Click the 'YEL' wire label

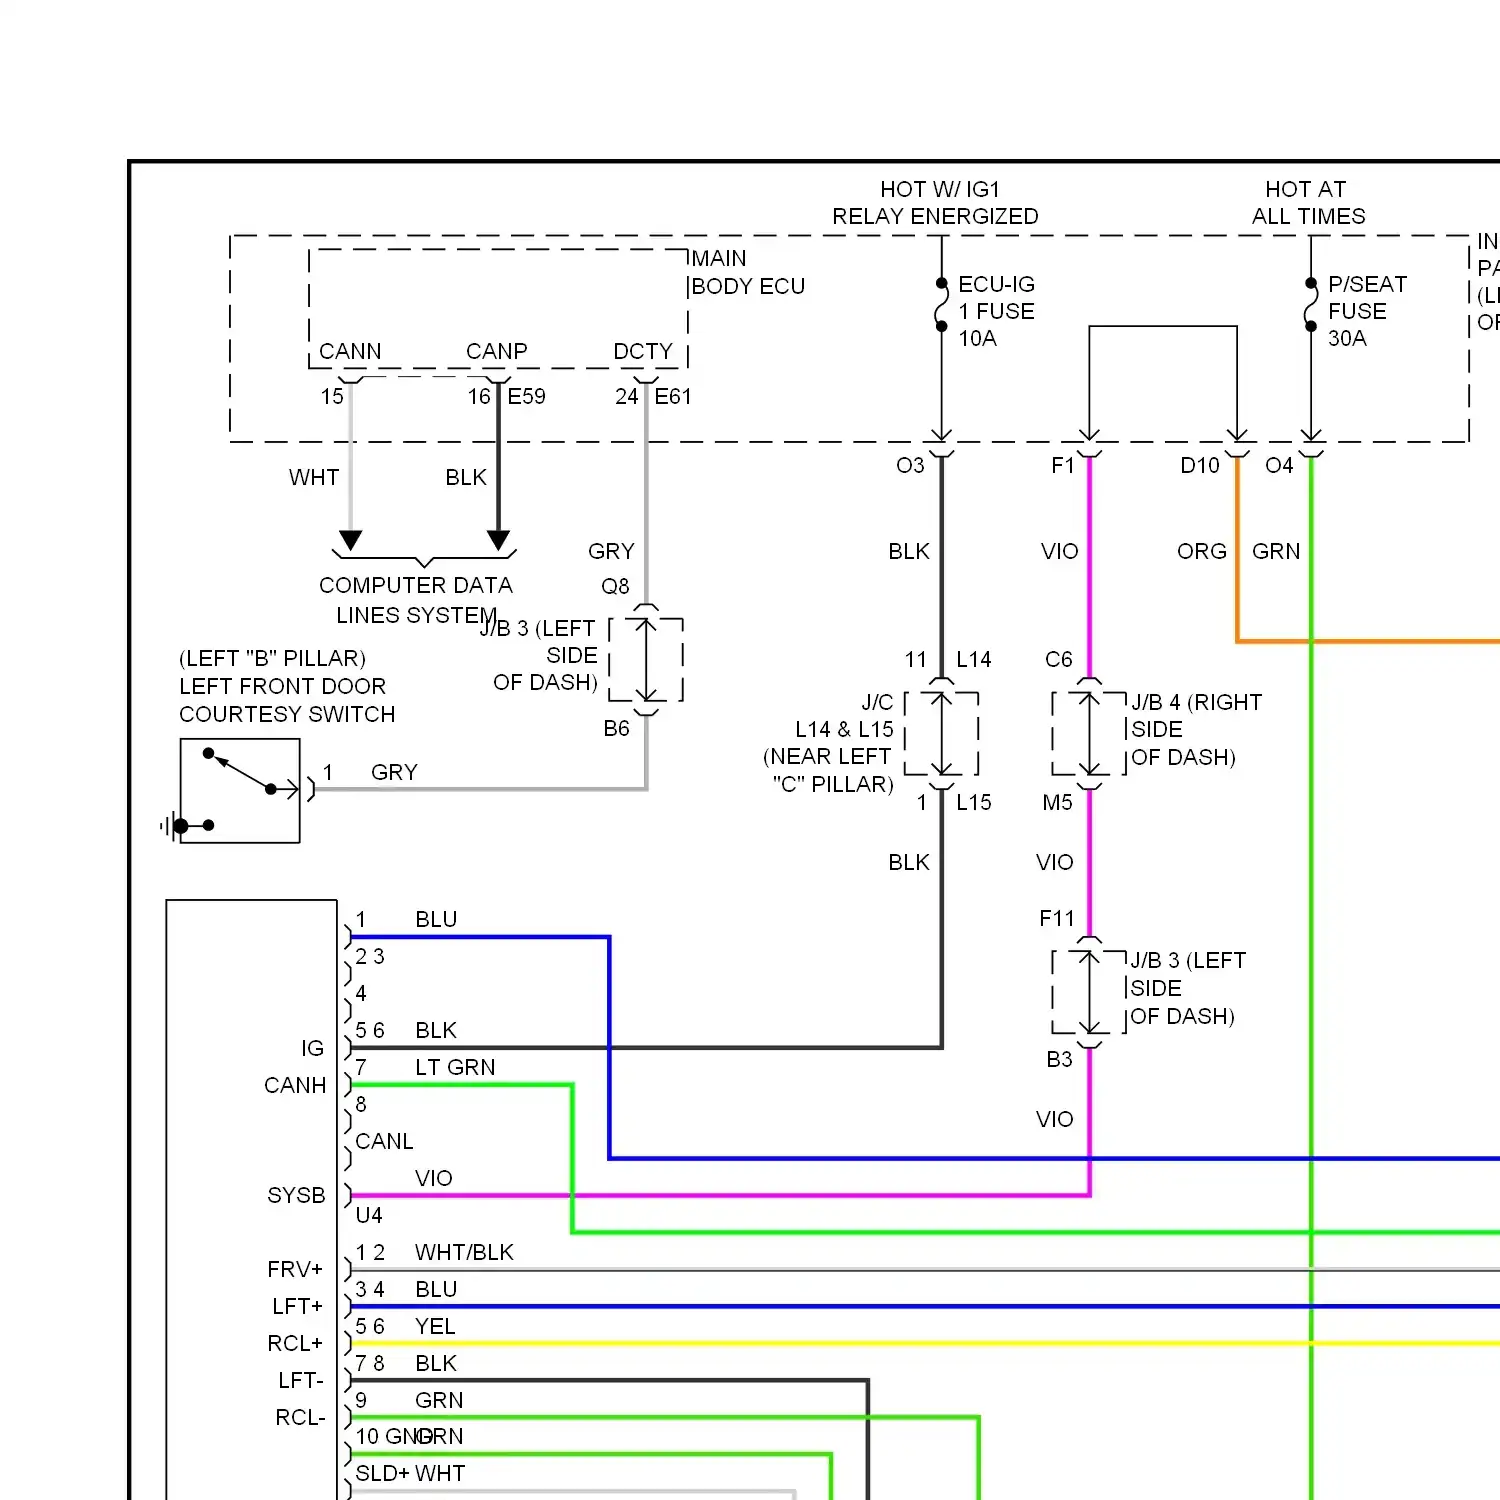[x=435, y=1326]
